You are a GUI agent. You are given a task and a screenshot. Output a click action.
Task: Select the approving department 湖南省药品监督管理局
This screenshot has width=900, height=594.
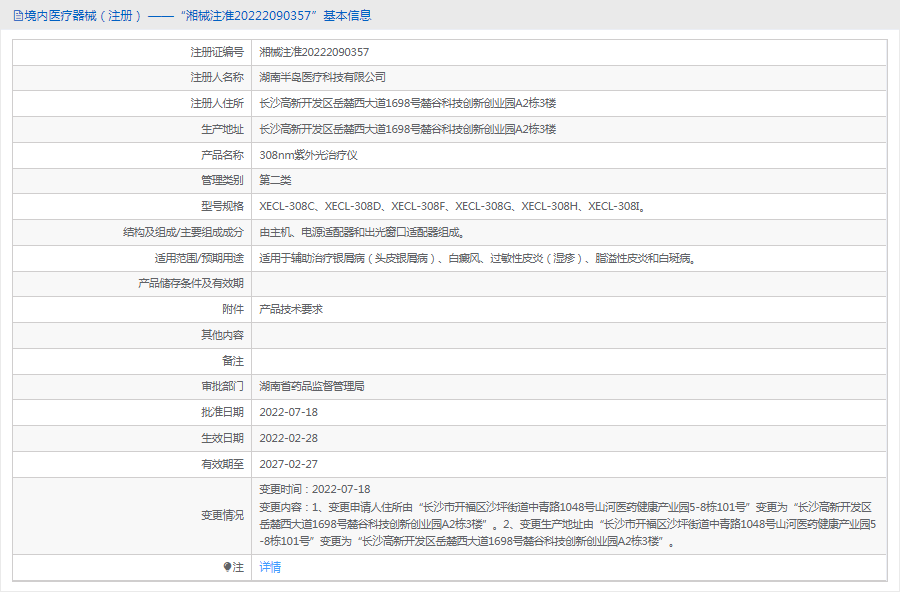click(x=312, y=386)
